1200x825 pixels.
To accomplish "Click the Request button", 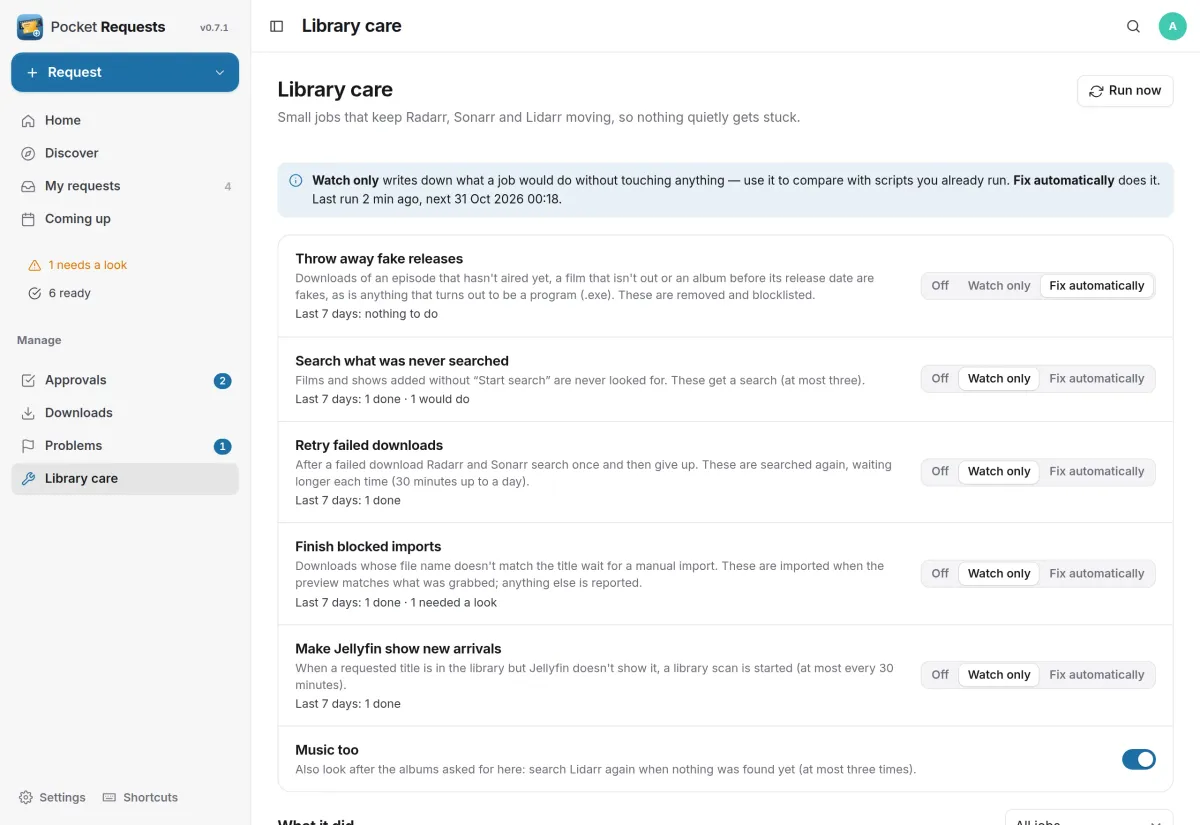I will (125, 72).
